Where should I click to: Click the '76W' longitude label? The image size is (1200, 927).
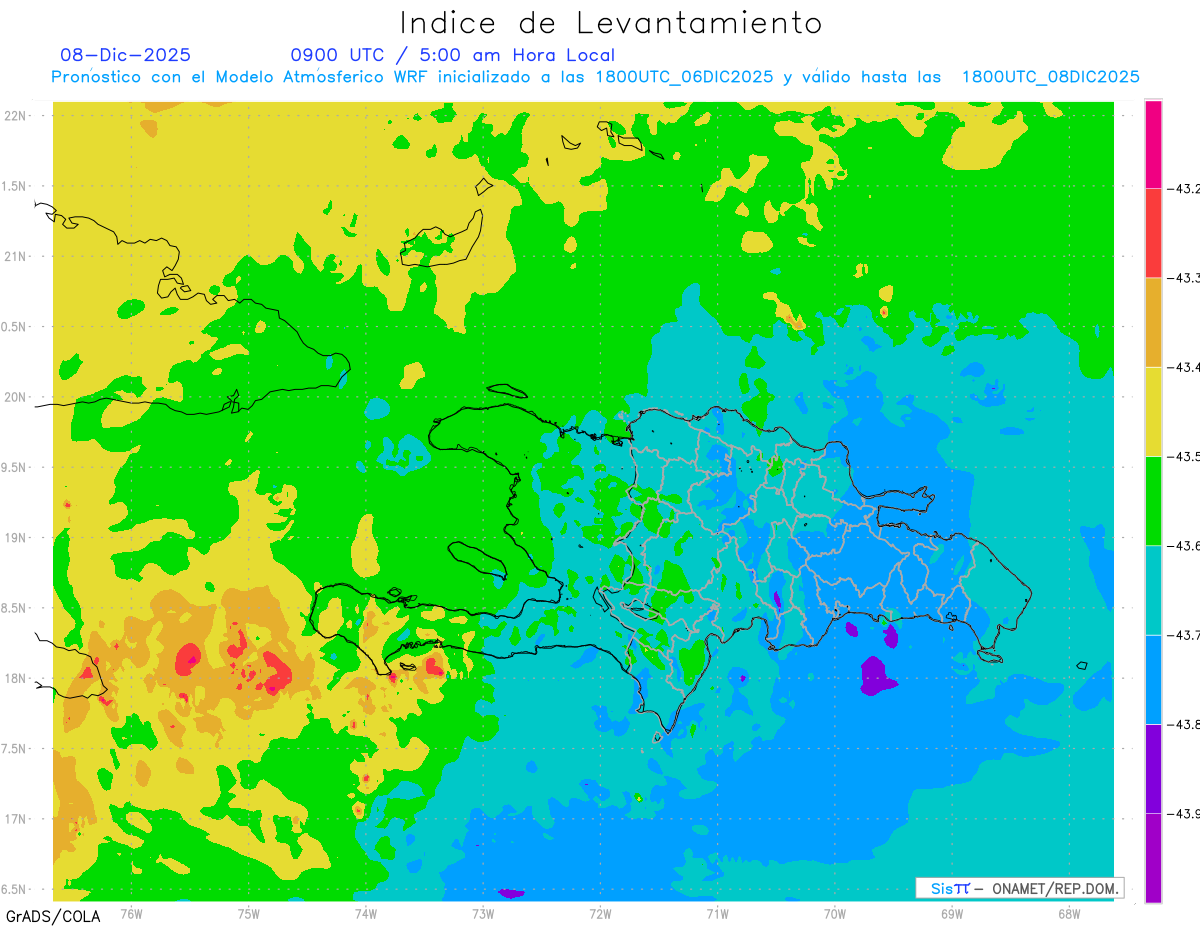pos(131,913)
